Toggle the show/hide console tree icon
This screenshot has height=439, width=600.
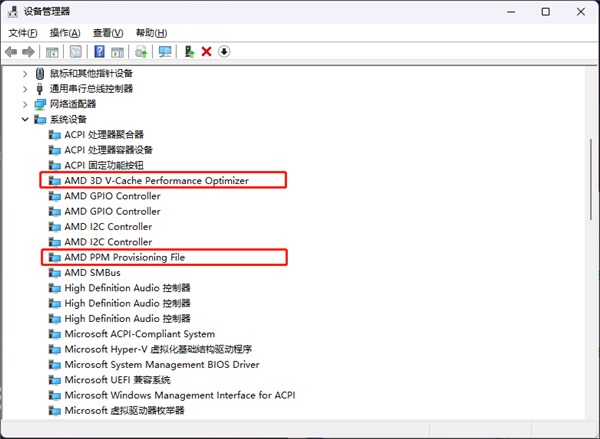tap(52, 52)
